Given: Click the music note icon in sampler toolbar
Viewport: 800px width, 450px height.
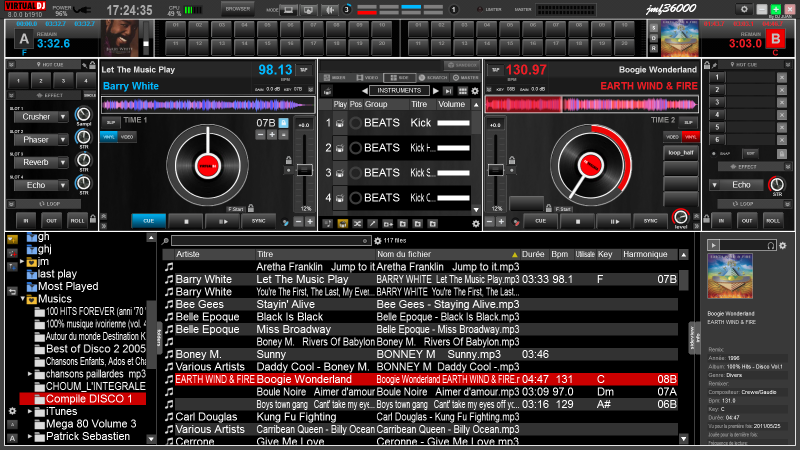Looking at the screenshot, I should (328, 223).
